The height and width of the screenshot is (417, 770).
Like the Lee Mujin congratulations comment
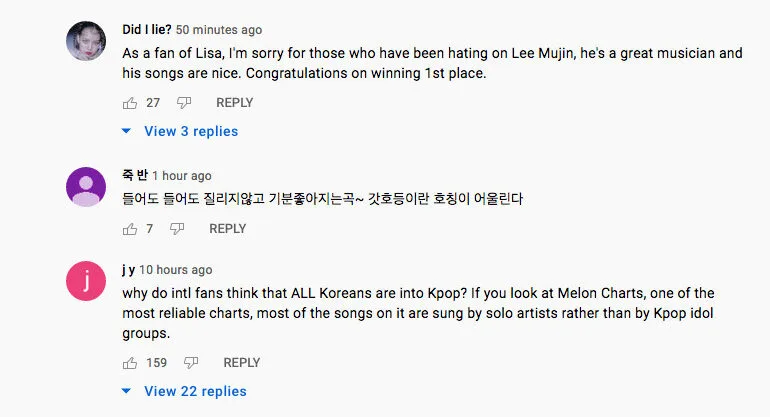coord(129,103)
